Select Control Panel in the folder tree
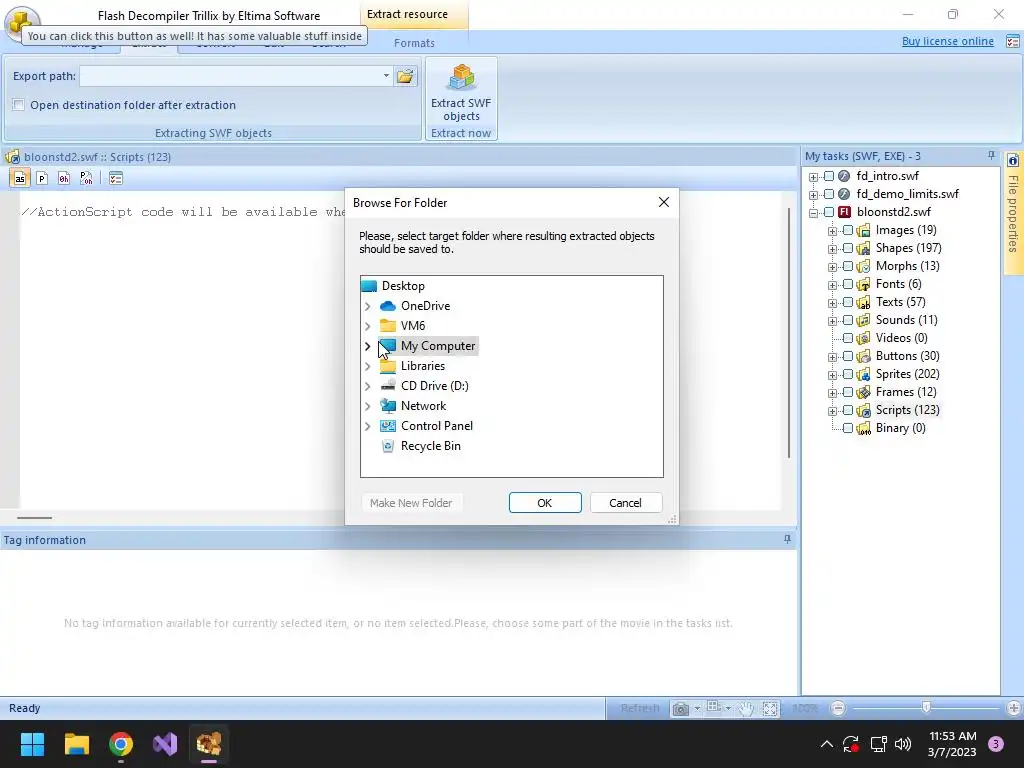Image resolution: width=1024 pixels, height=768 pixels. point(437,426)
